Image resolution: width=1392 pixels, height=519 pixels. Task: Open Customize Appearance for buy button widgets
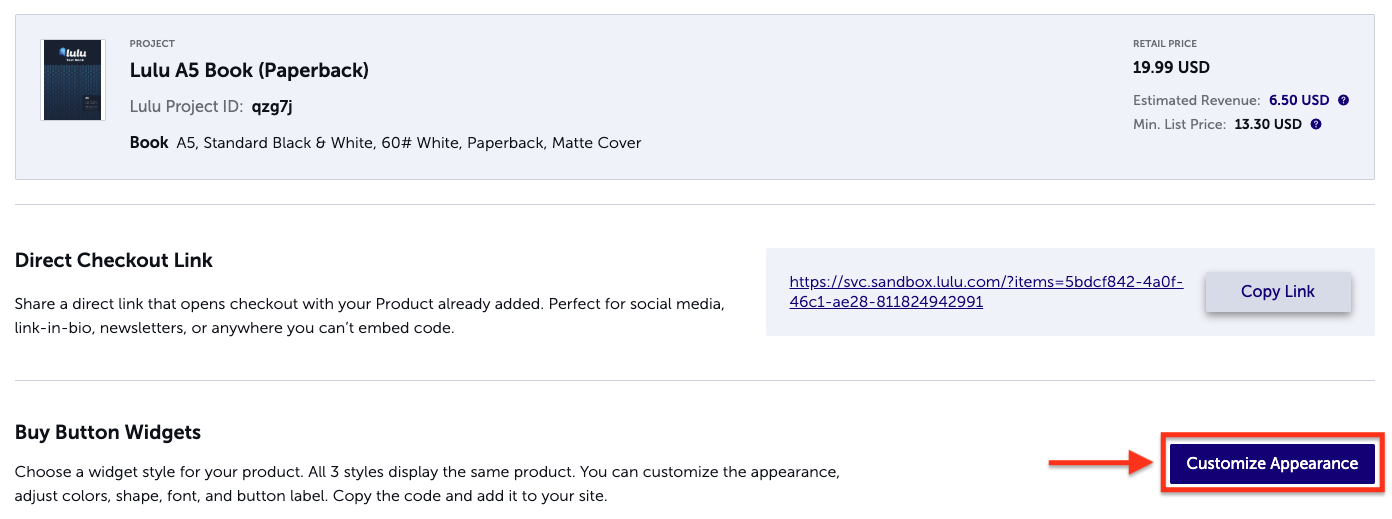tap(1272, 463)
